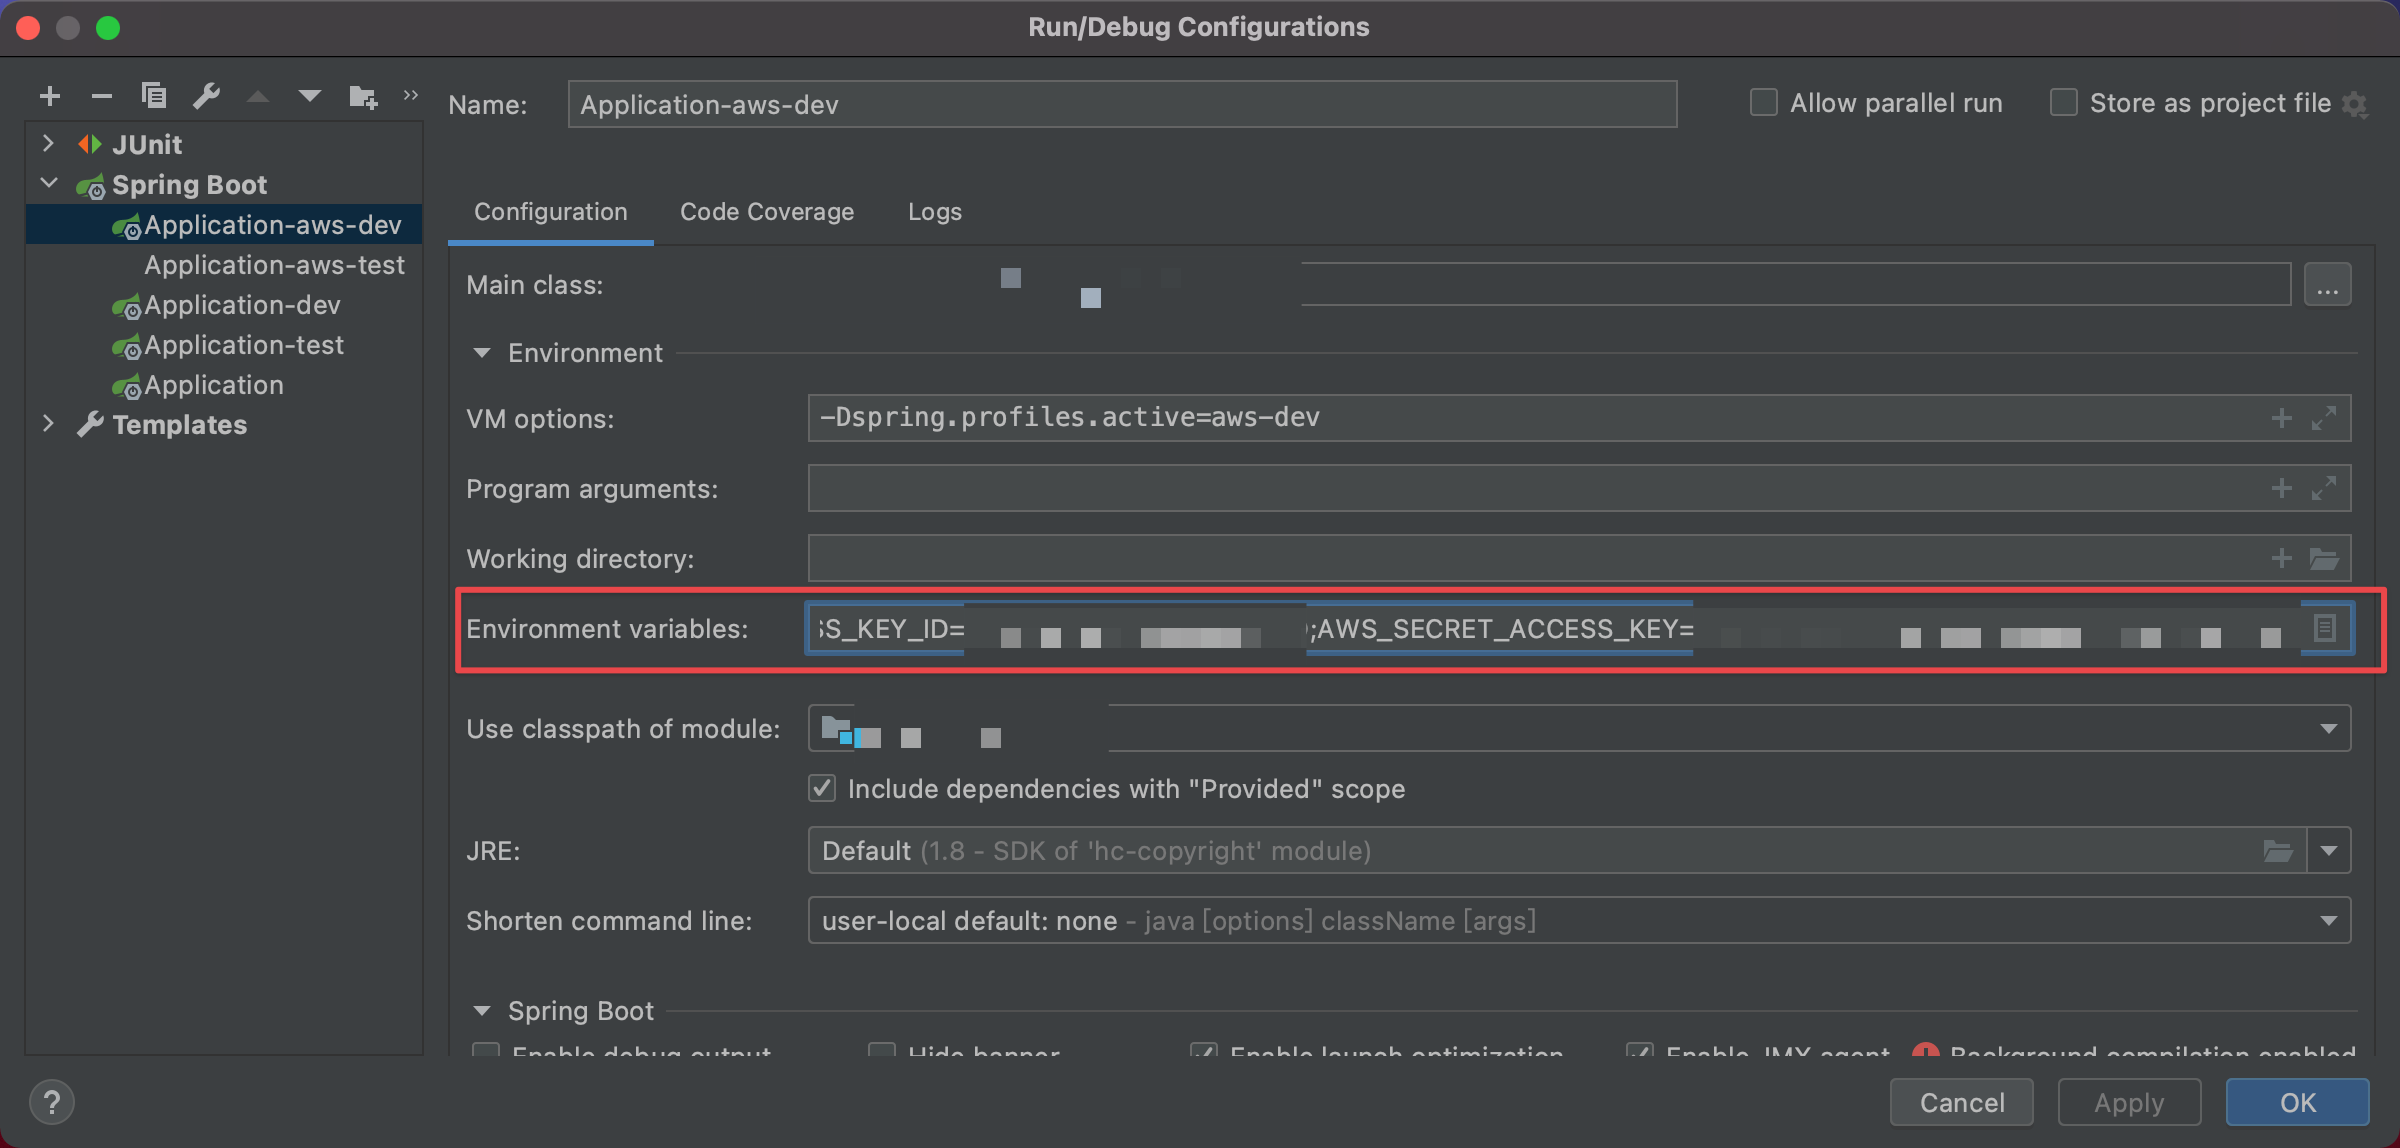
Task: Open the Logs tab
Action: [x=934, y=212]
